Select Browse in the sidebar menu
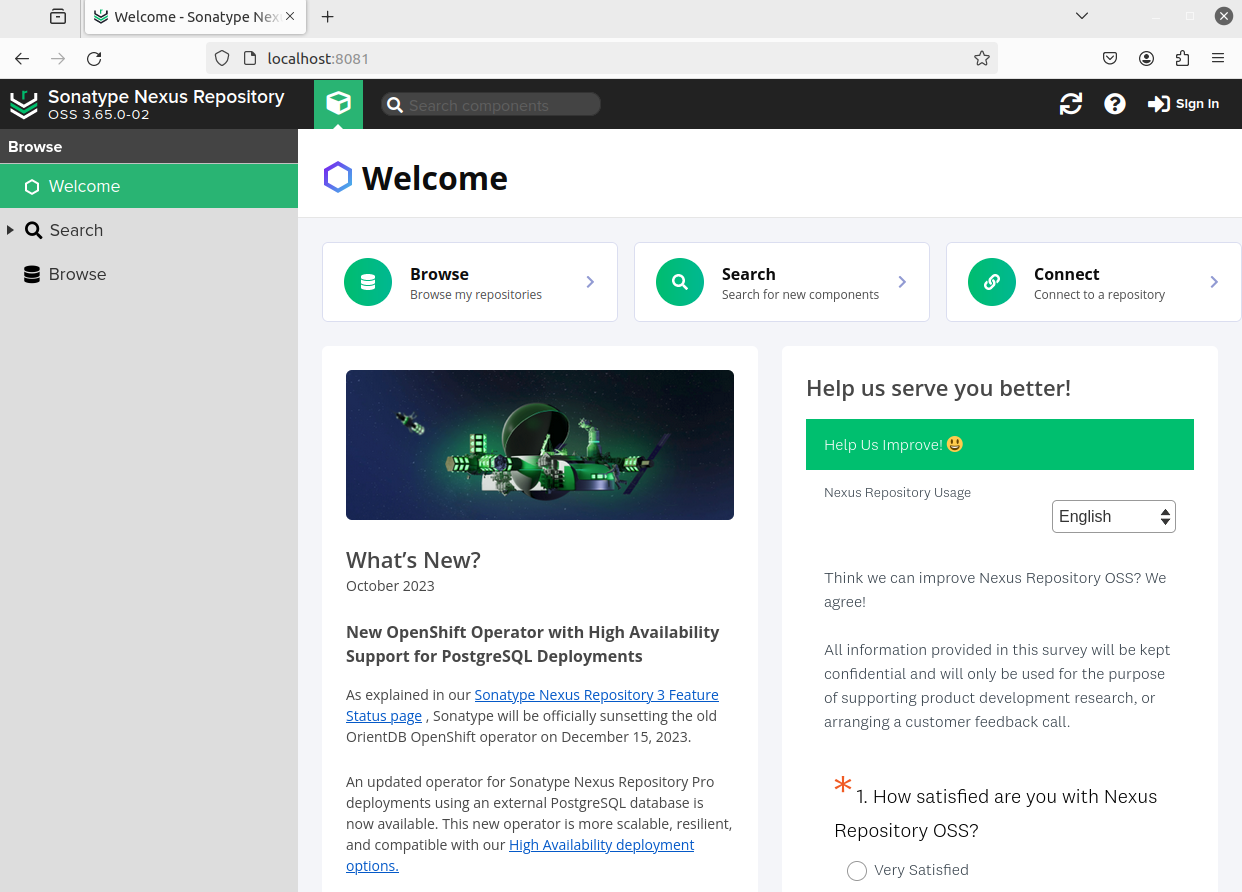 coord(149,274)
